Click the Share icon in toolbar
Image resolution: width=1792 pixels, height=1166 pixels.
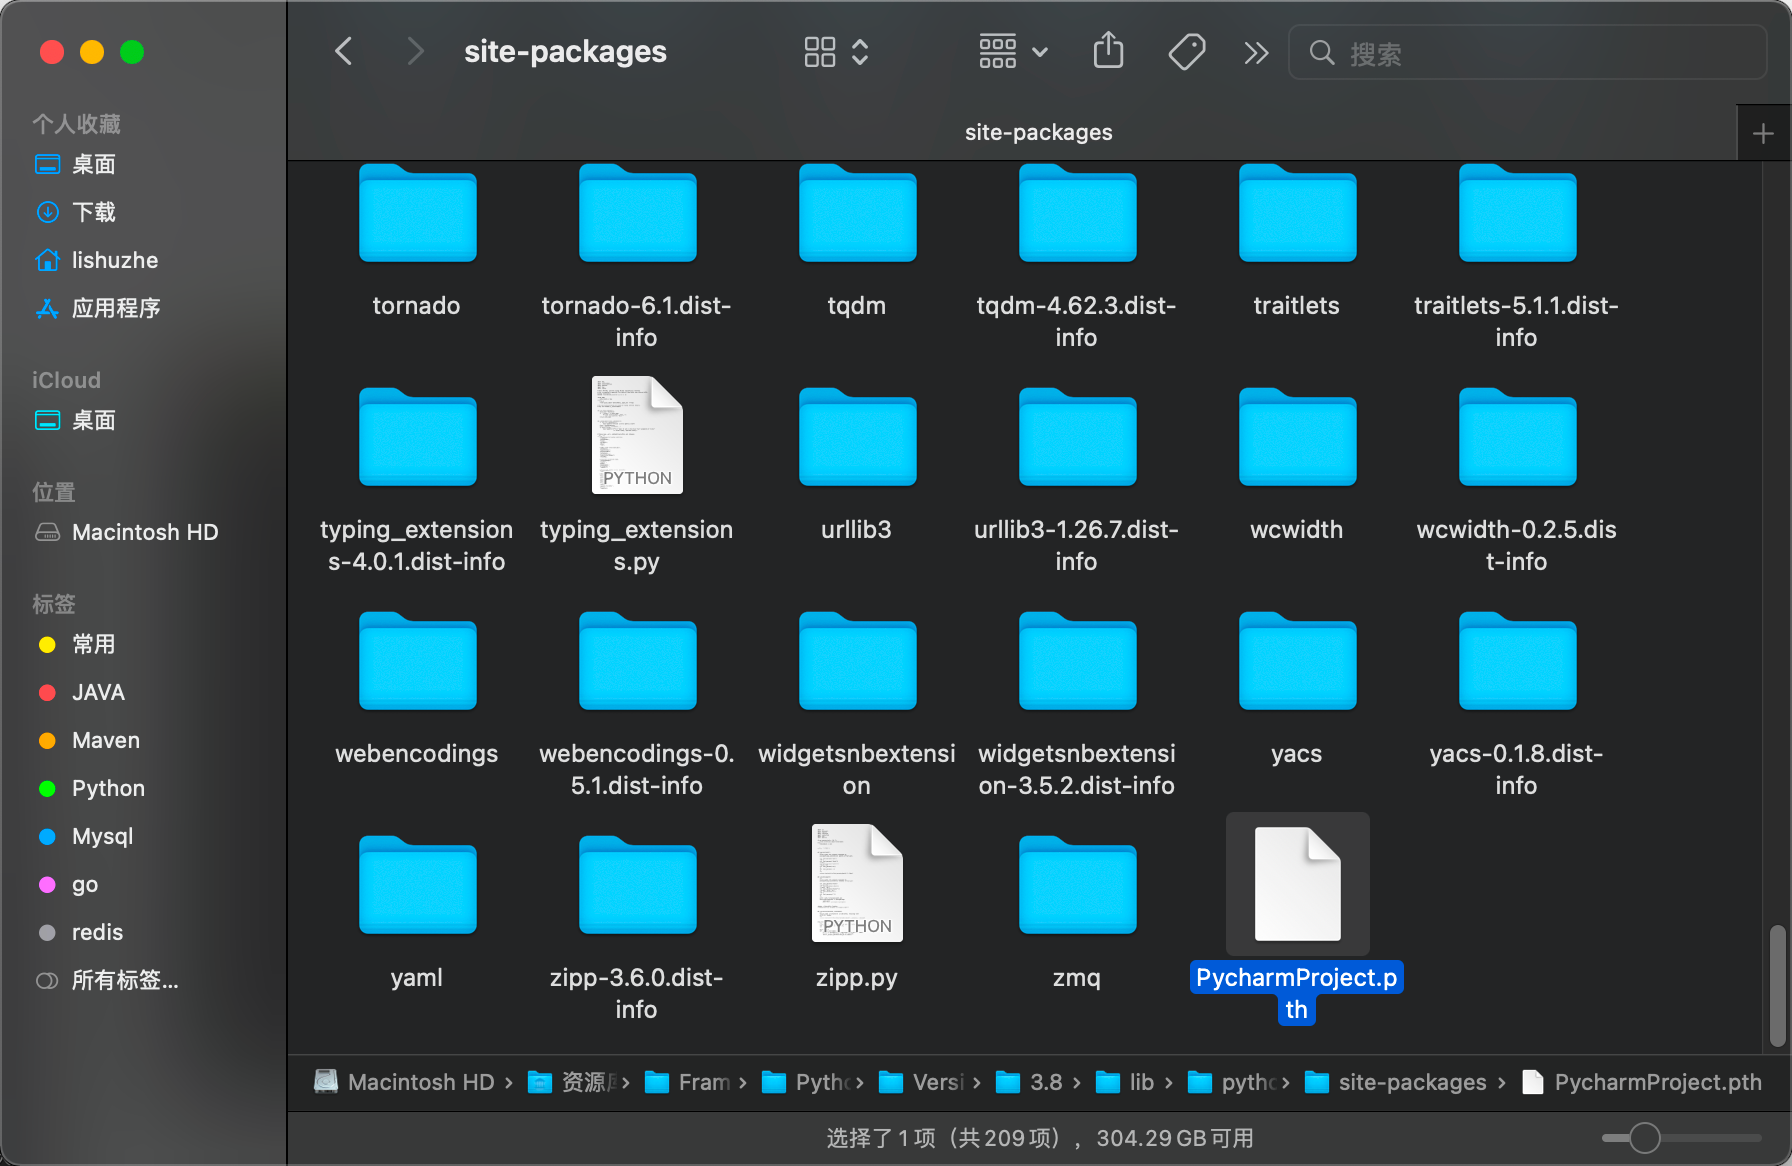coord(1108,51)
